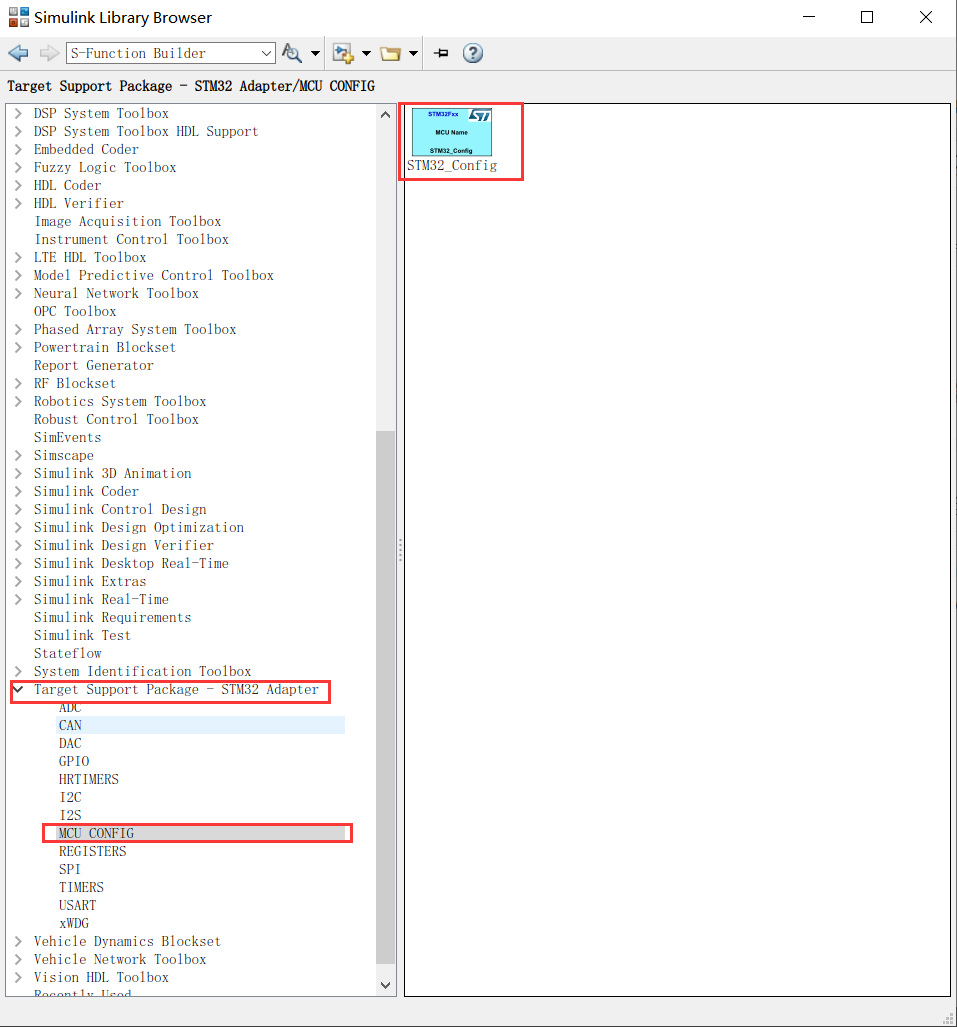Expand the Embedded Coder tree node
This screenshot has width=957, height=1027.
pyautogui.click(x=18, y=149)
